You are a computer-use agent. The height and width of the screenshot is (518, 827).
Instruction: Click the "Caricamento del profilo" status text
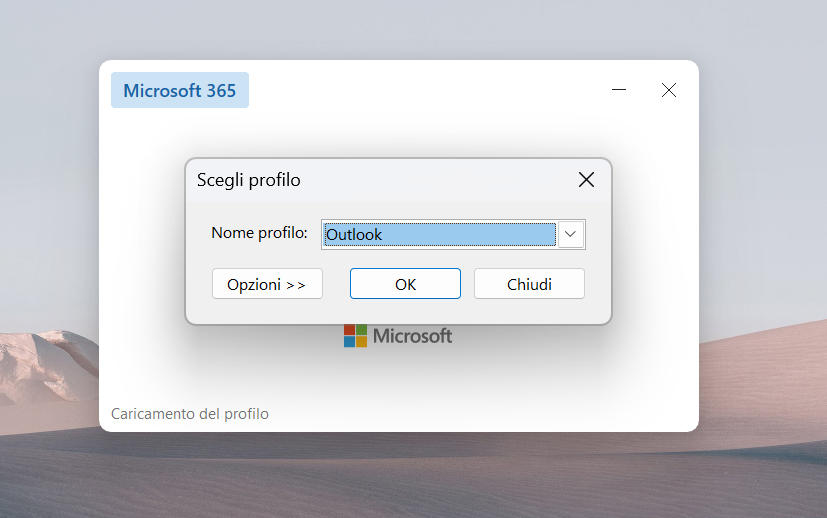click(x=190, y=414)
